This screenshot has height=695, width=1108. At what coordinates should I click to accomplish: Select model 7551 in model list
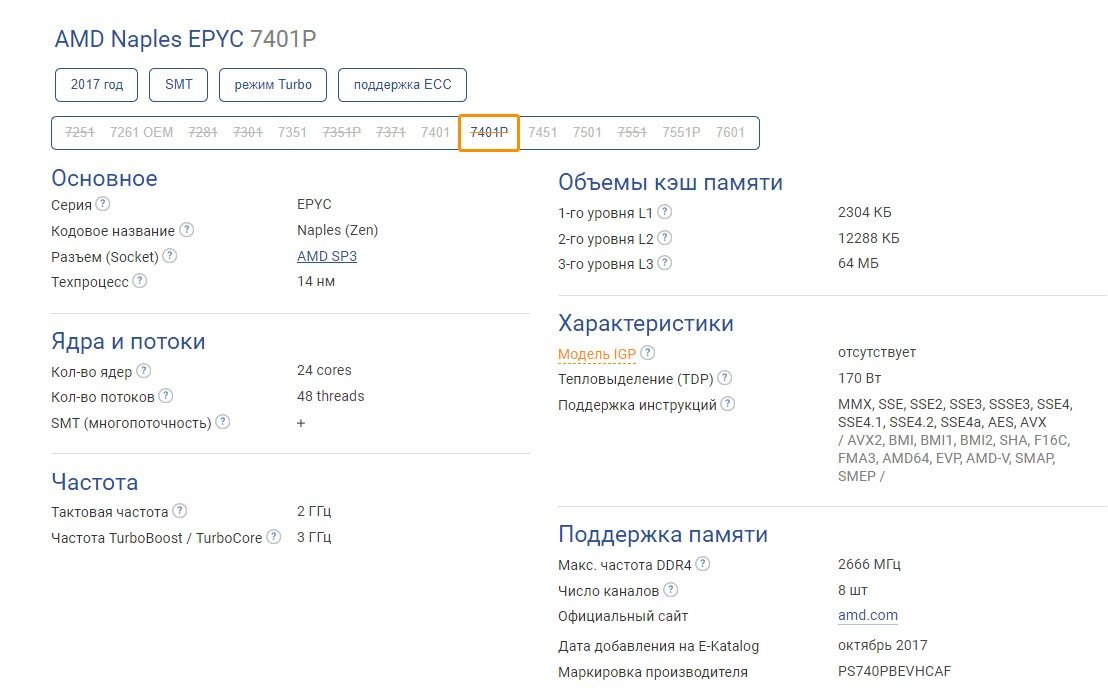tap(632, 133)
